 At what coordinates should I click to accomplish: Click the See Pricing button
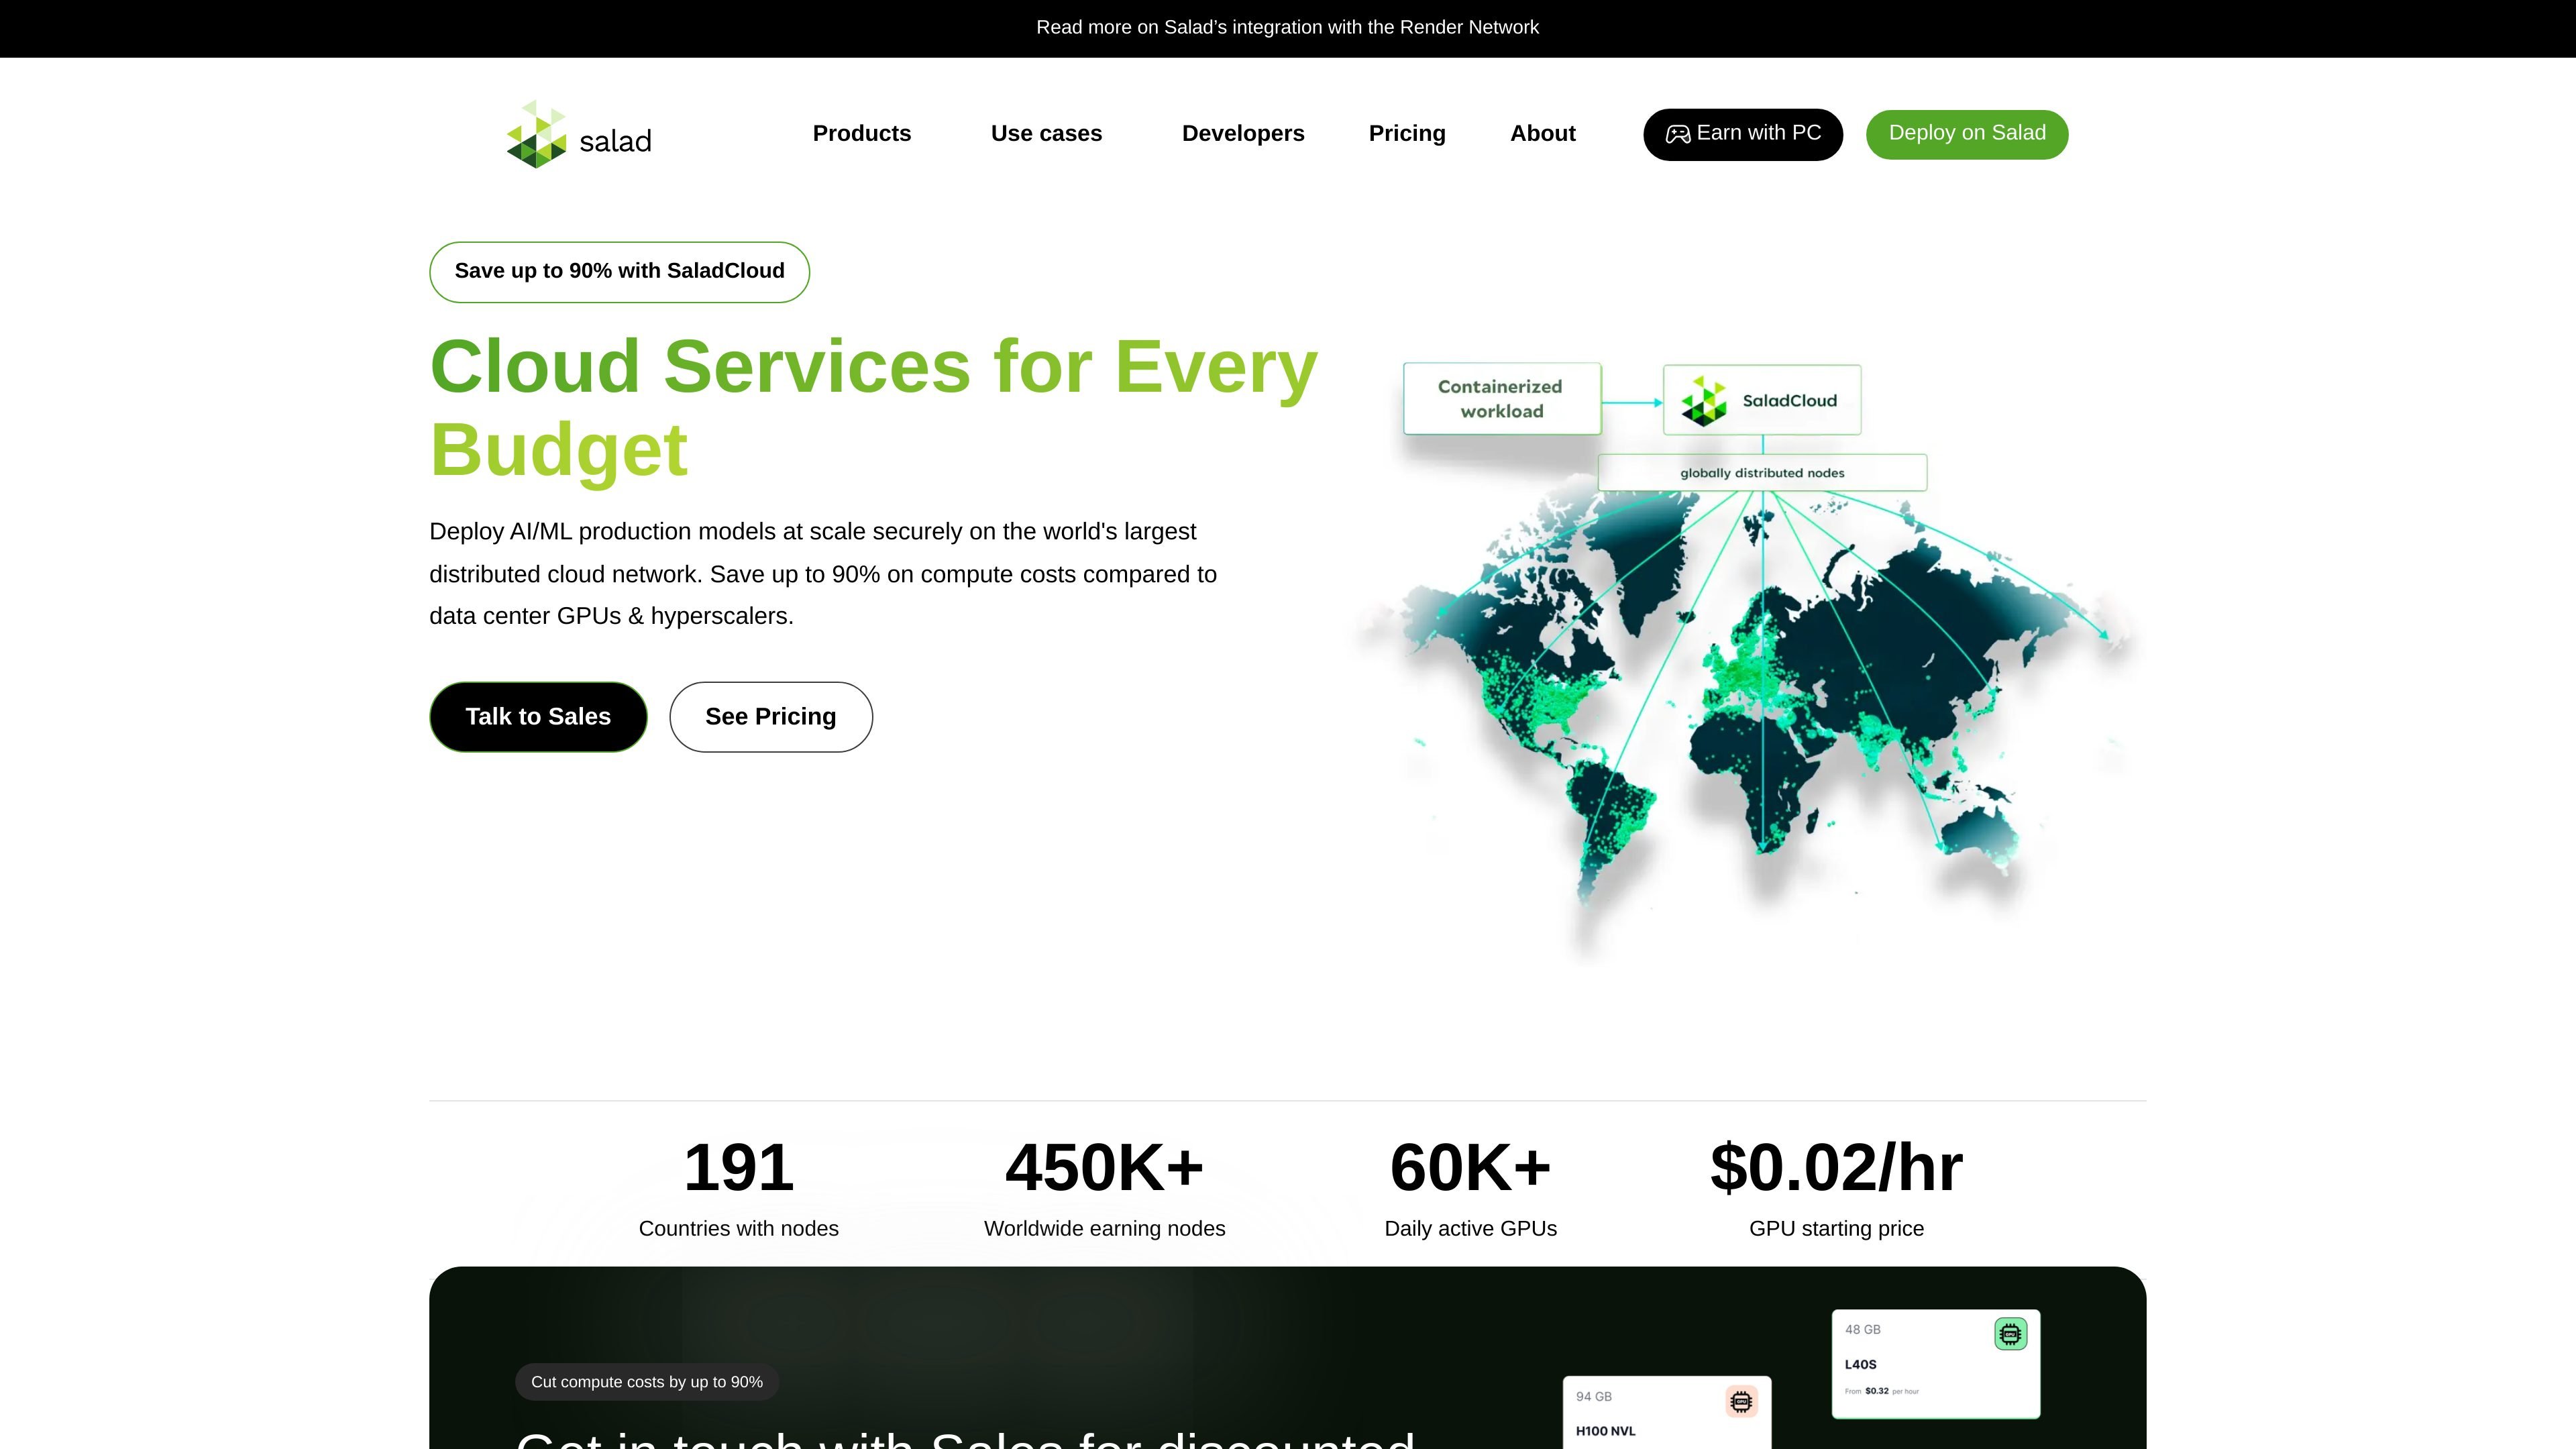pos(771,717)
